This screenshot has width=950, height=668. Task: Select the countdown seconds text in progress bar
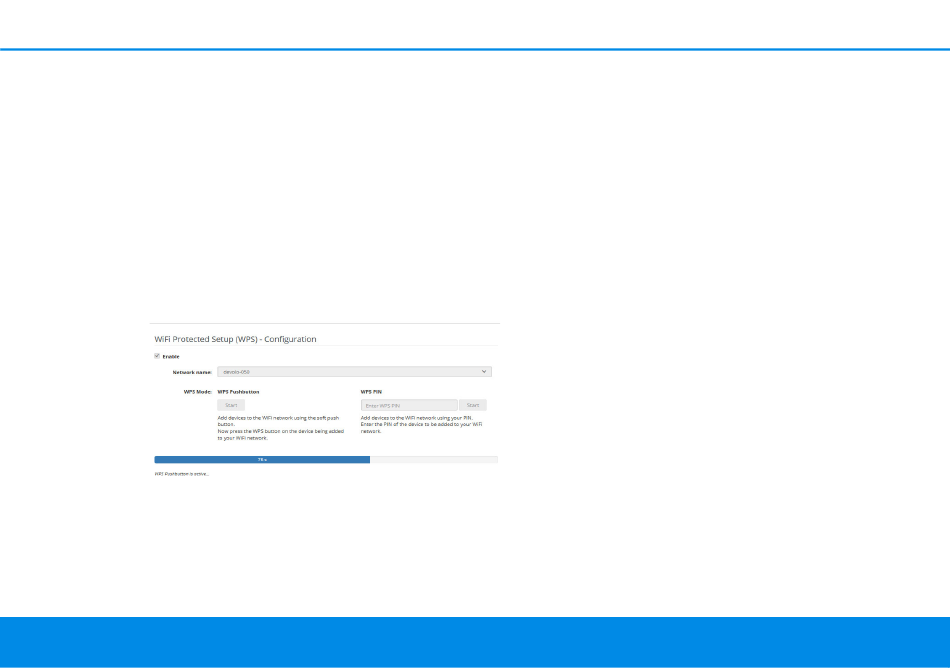(x=262, y=460)
